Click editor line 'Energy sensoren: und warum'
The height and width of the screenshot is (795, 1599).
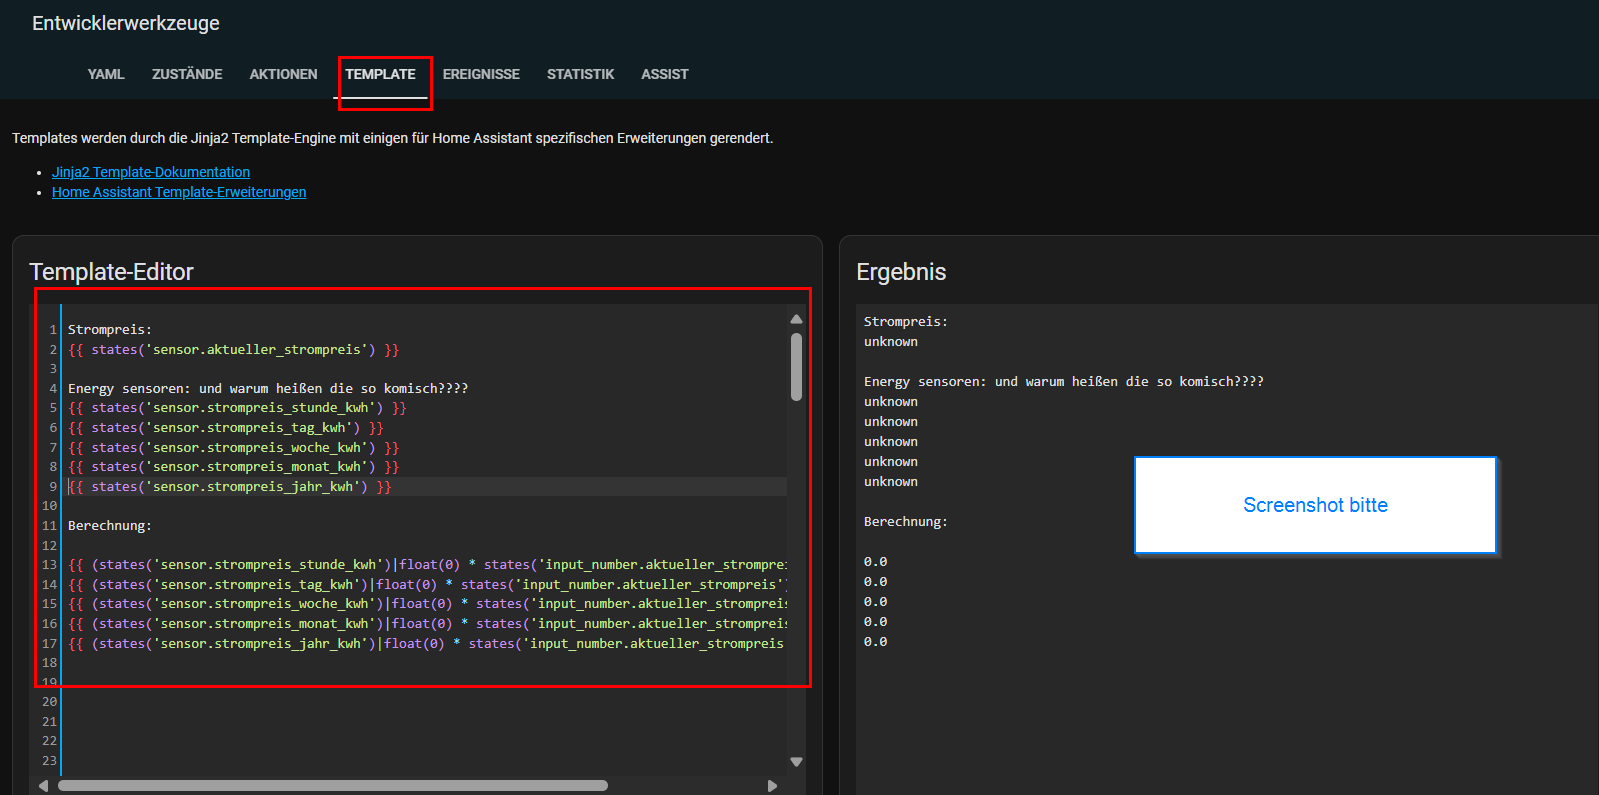(268, 388)
